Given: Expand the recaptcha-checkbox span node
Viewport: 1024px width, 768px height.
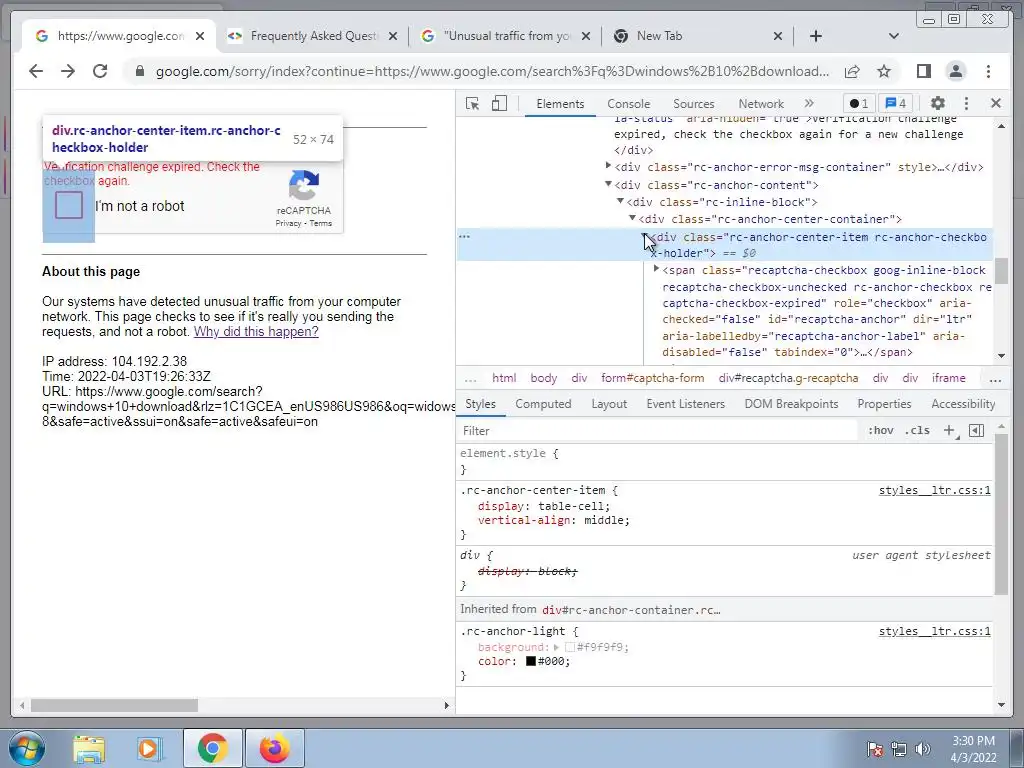Looking at the screenshot, I should click(656, 268).
